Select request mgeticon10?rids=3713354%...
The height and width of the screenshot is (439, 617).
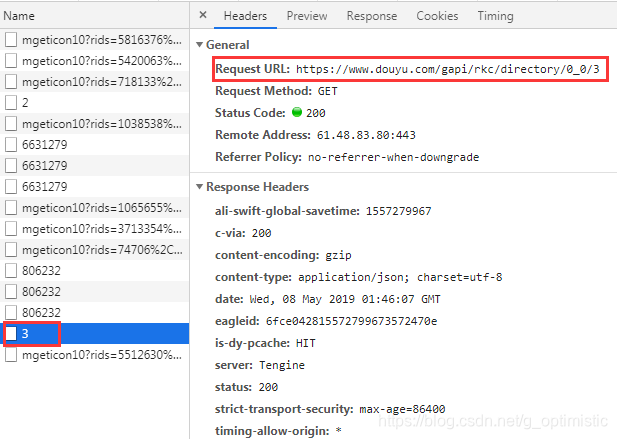(x=94, y=229)
